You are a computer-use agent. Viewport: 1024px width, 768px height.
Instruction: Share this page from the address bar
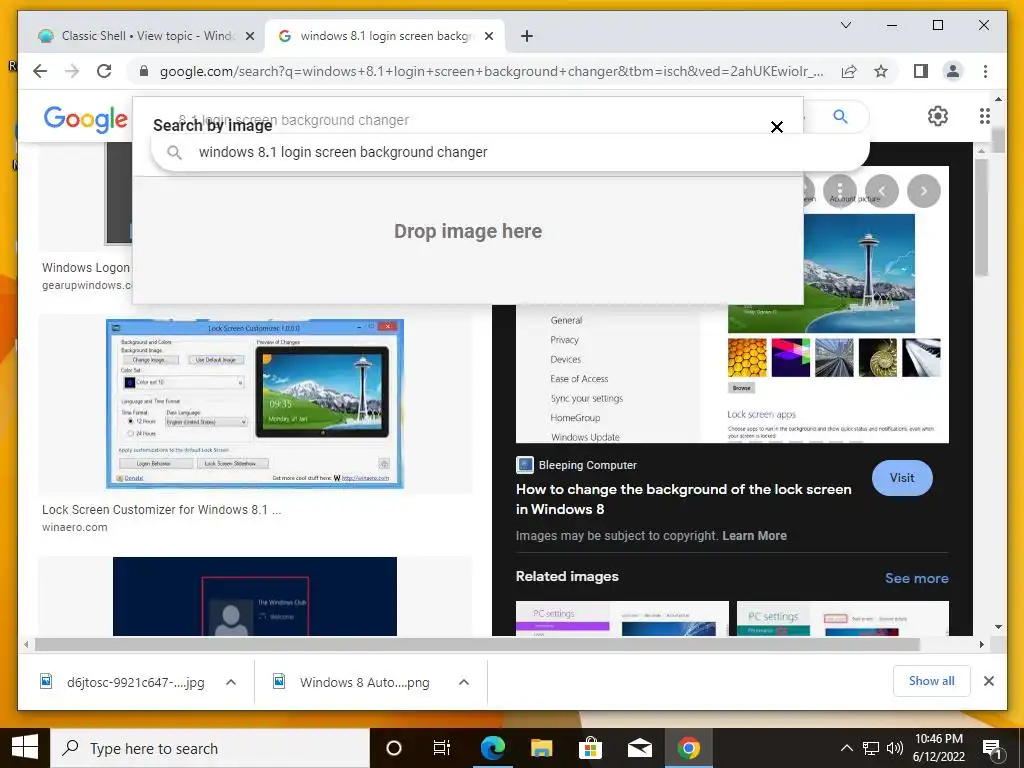pos(849,71)
